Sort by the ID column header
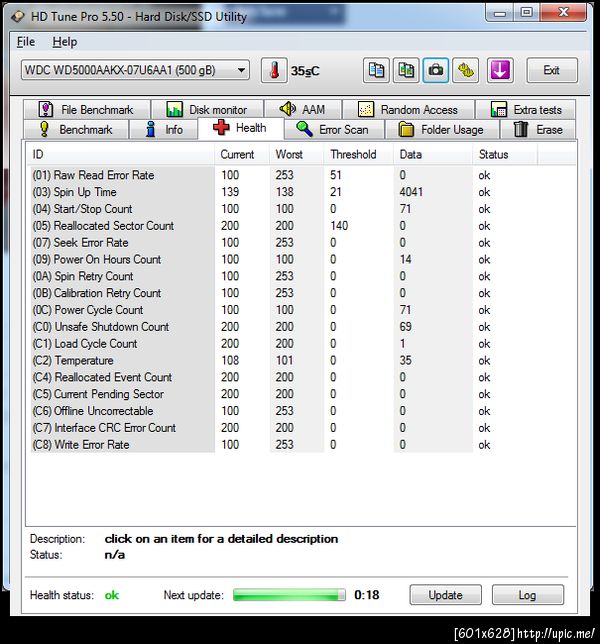 (x=121, y=154)
